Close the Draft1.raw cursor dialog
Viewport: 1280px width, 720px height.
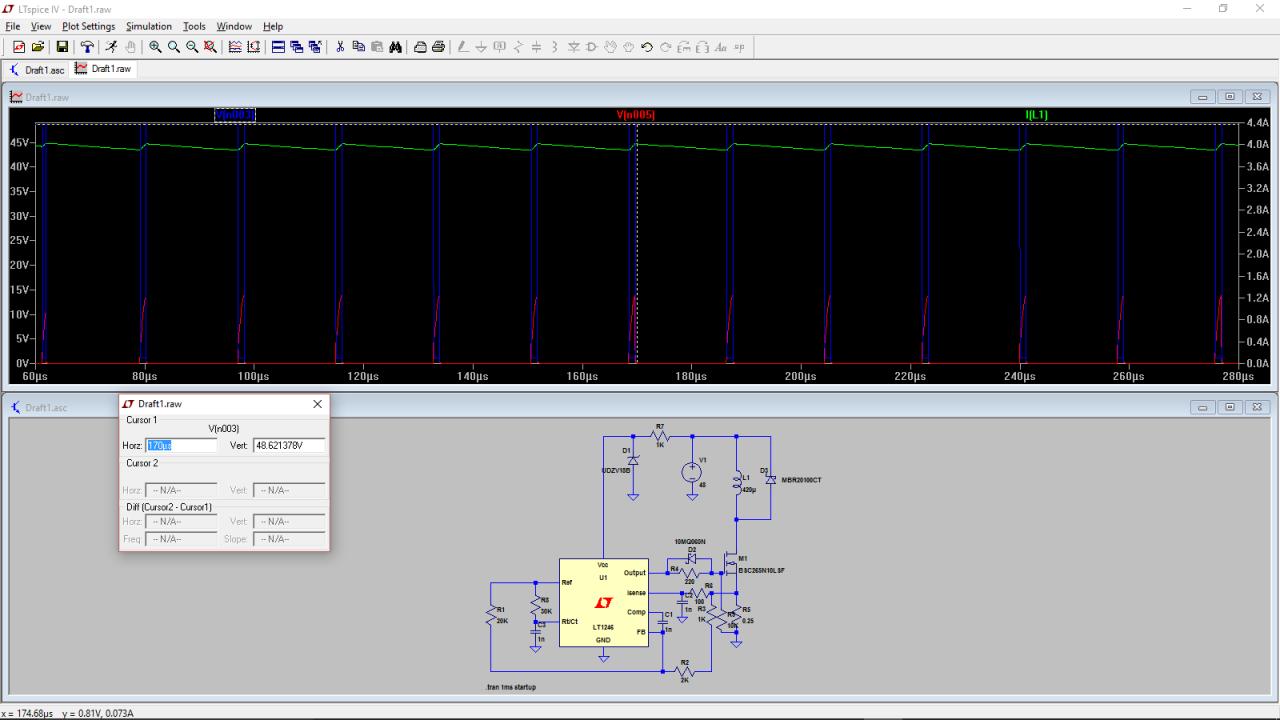point(318,404)
